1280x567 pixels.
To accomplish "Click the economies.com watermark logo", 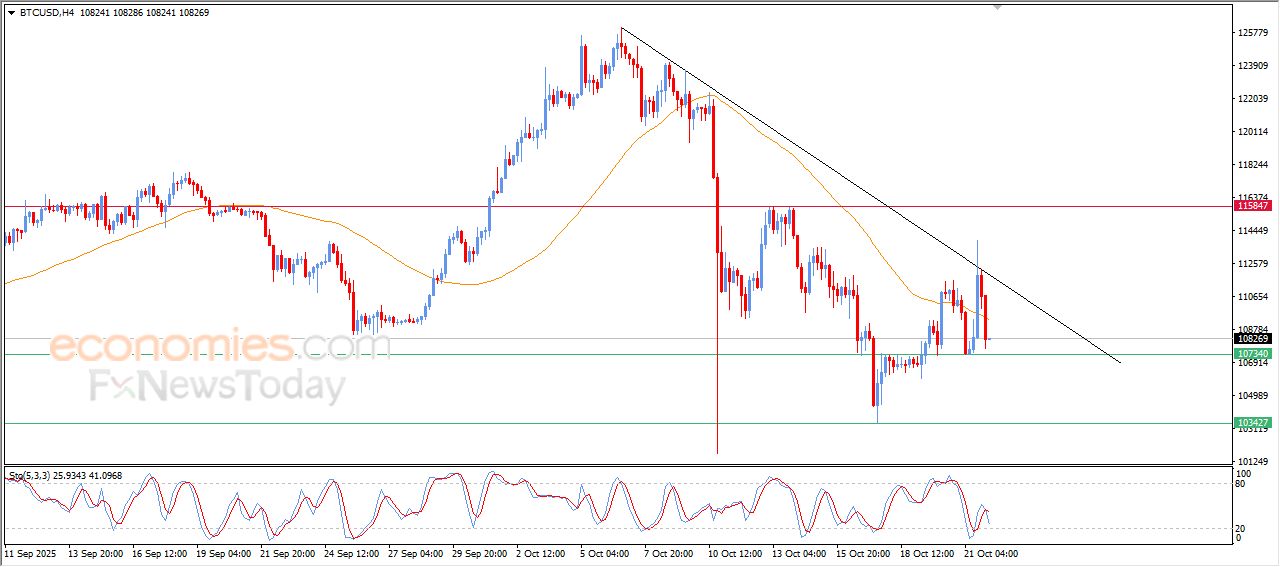I will click(220, 346).
